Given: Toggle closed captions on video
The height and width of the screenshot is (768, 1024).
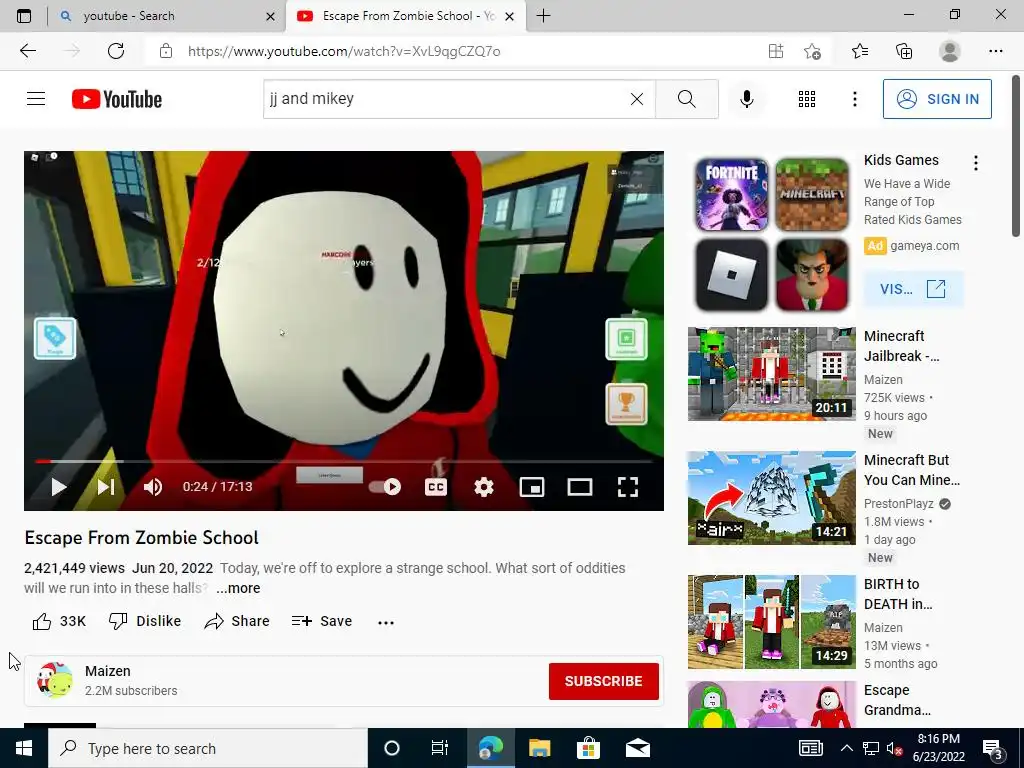Looking at the screenshot, I should pos(436,487).
